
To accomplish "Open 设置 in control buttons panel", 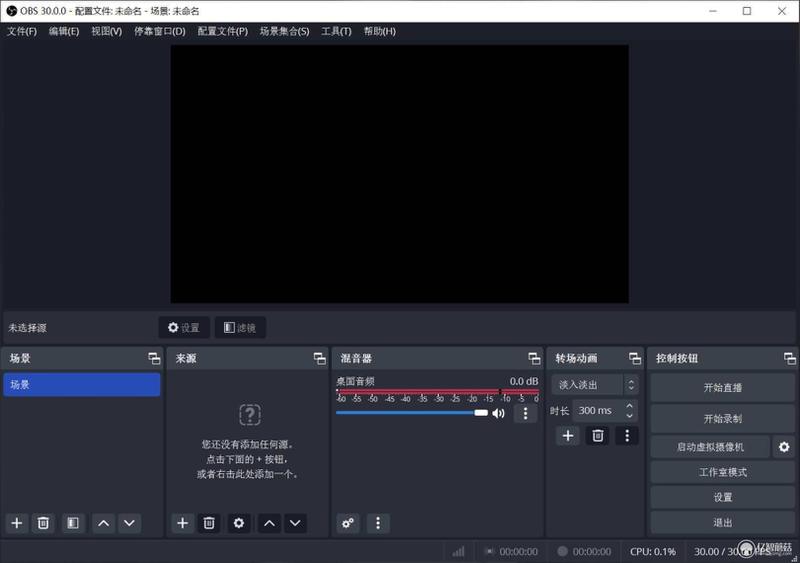I will (722, 498).
